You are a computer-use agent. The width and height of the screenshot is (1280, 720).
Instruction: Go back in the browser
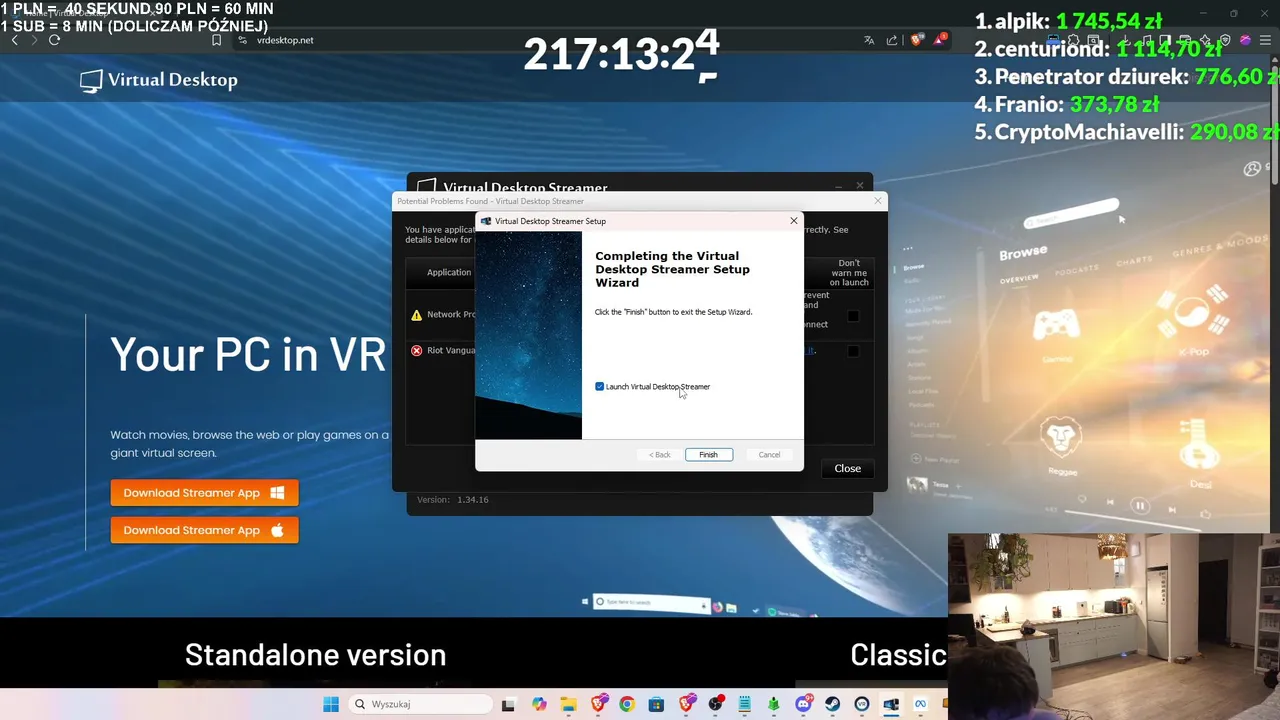[14, 40]
